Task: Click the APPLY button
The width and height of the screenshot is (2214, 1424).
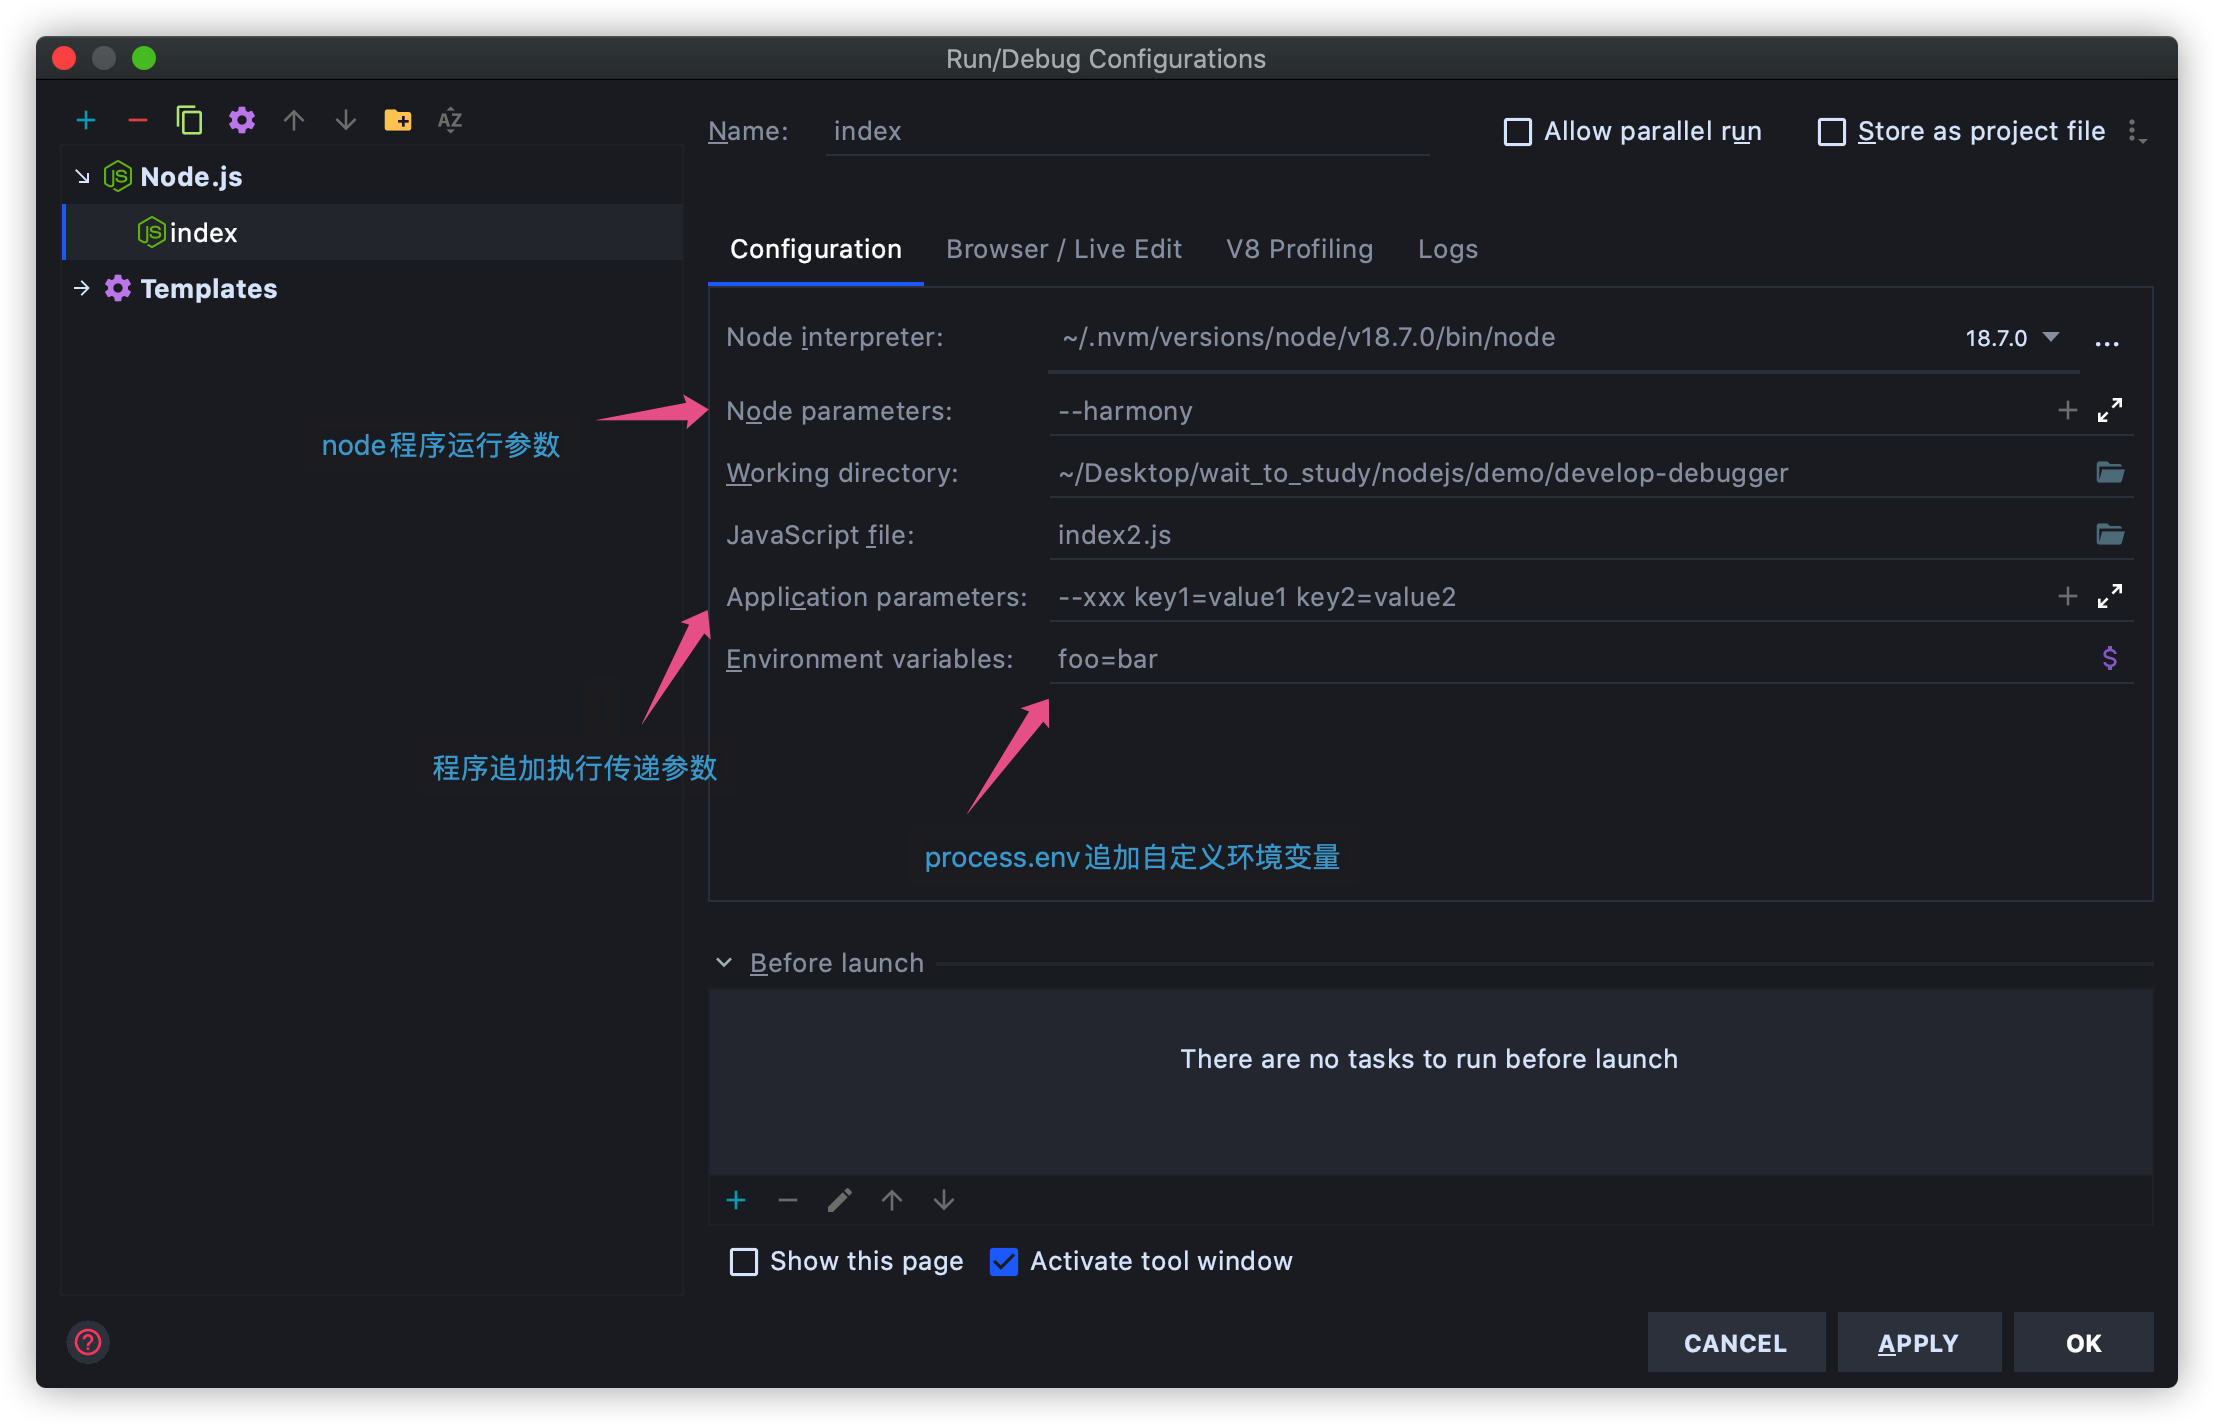Action: pos(1920,1340)
